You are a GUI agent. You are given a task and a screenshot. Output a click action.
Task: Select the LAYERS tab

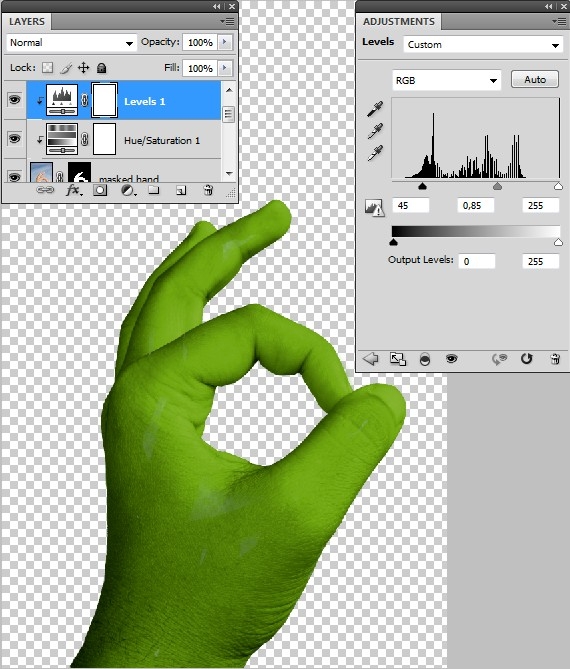(26, 21)
